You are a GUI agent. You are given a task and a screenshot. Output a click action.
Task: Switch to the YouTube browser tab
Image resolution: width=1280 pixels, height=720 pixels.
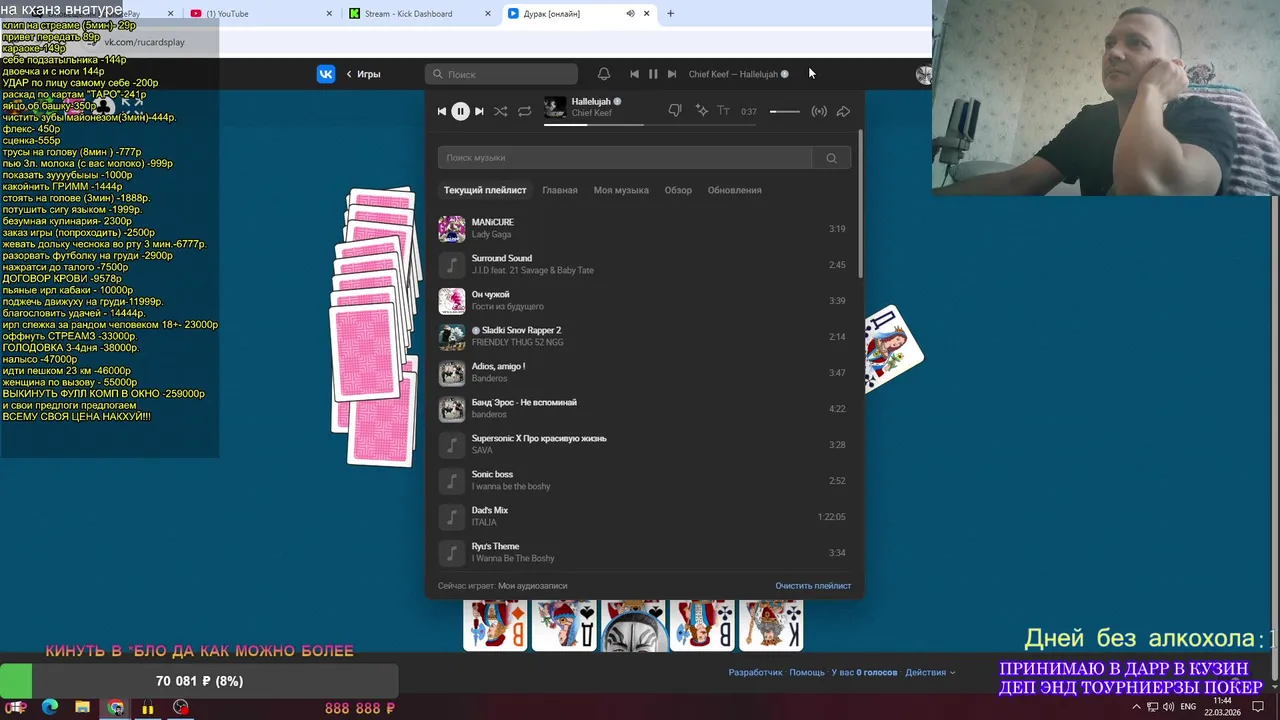[x=260, y=14]
